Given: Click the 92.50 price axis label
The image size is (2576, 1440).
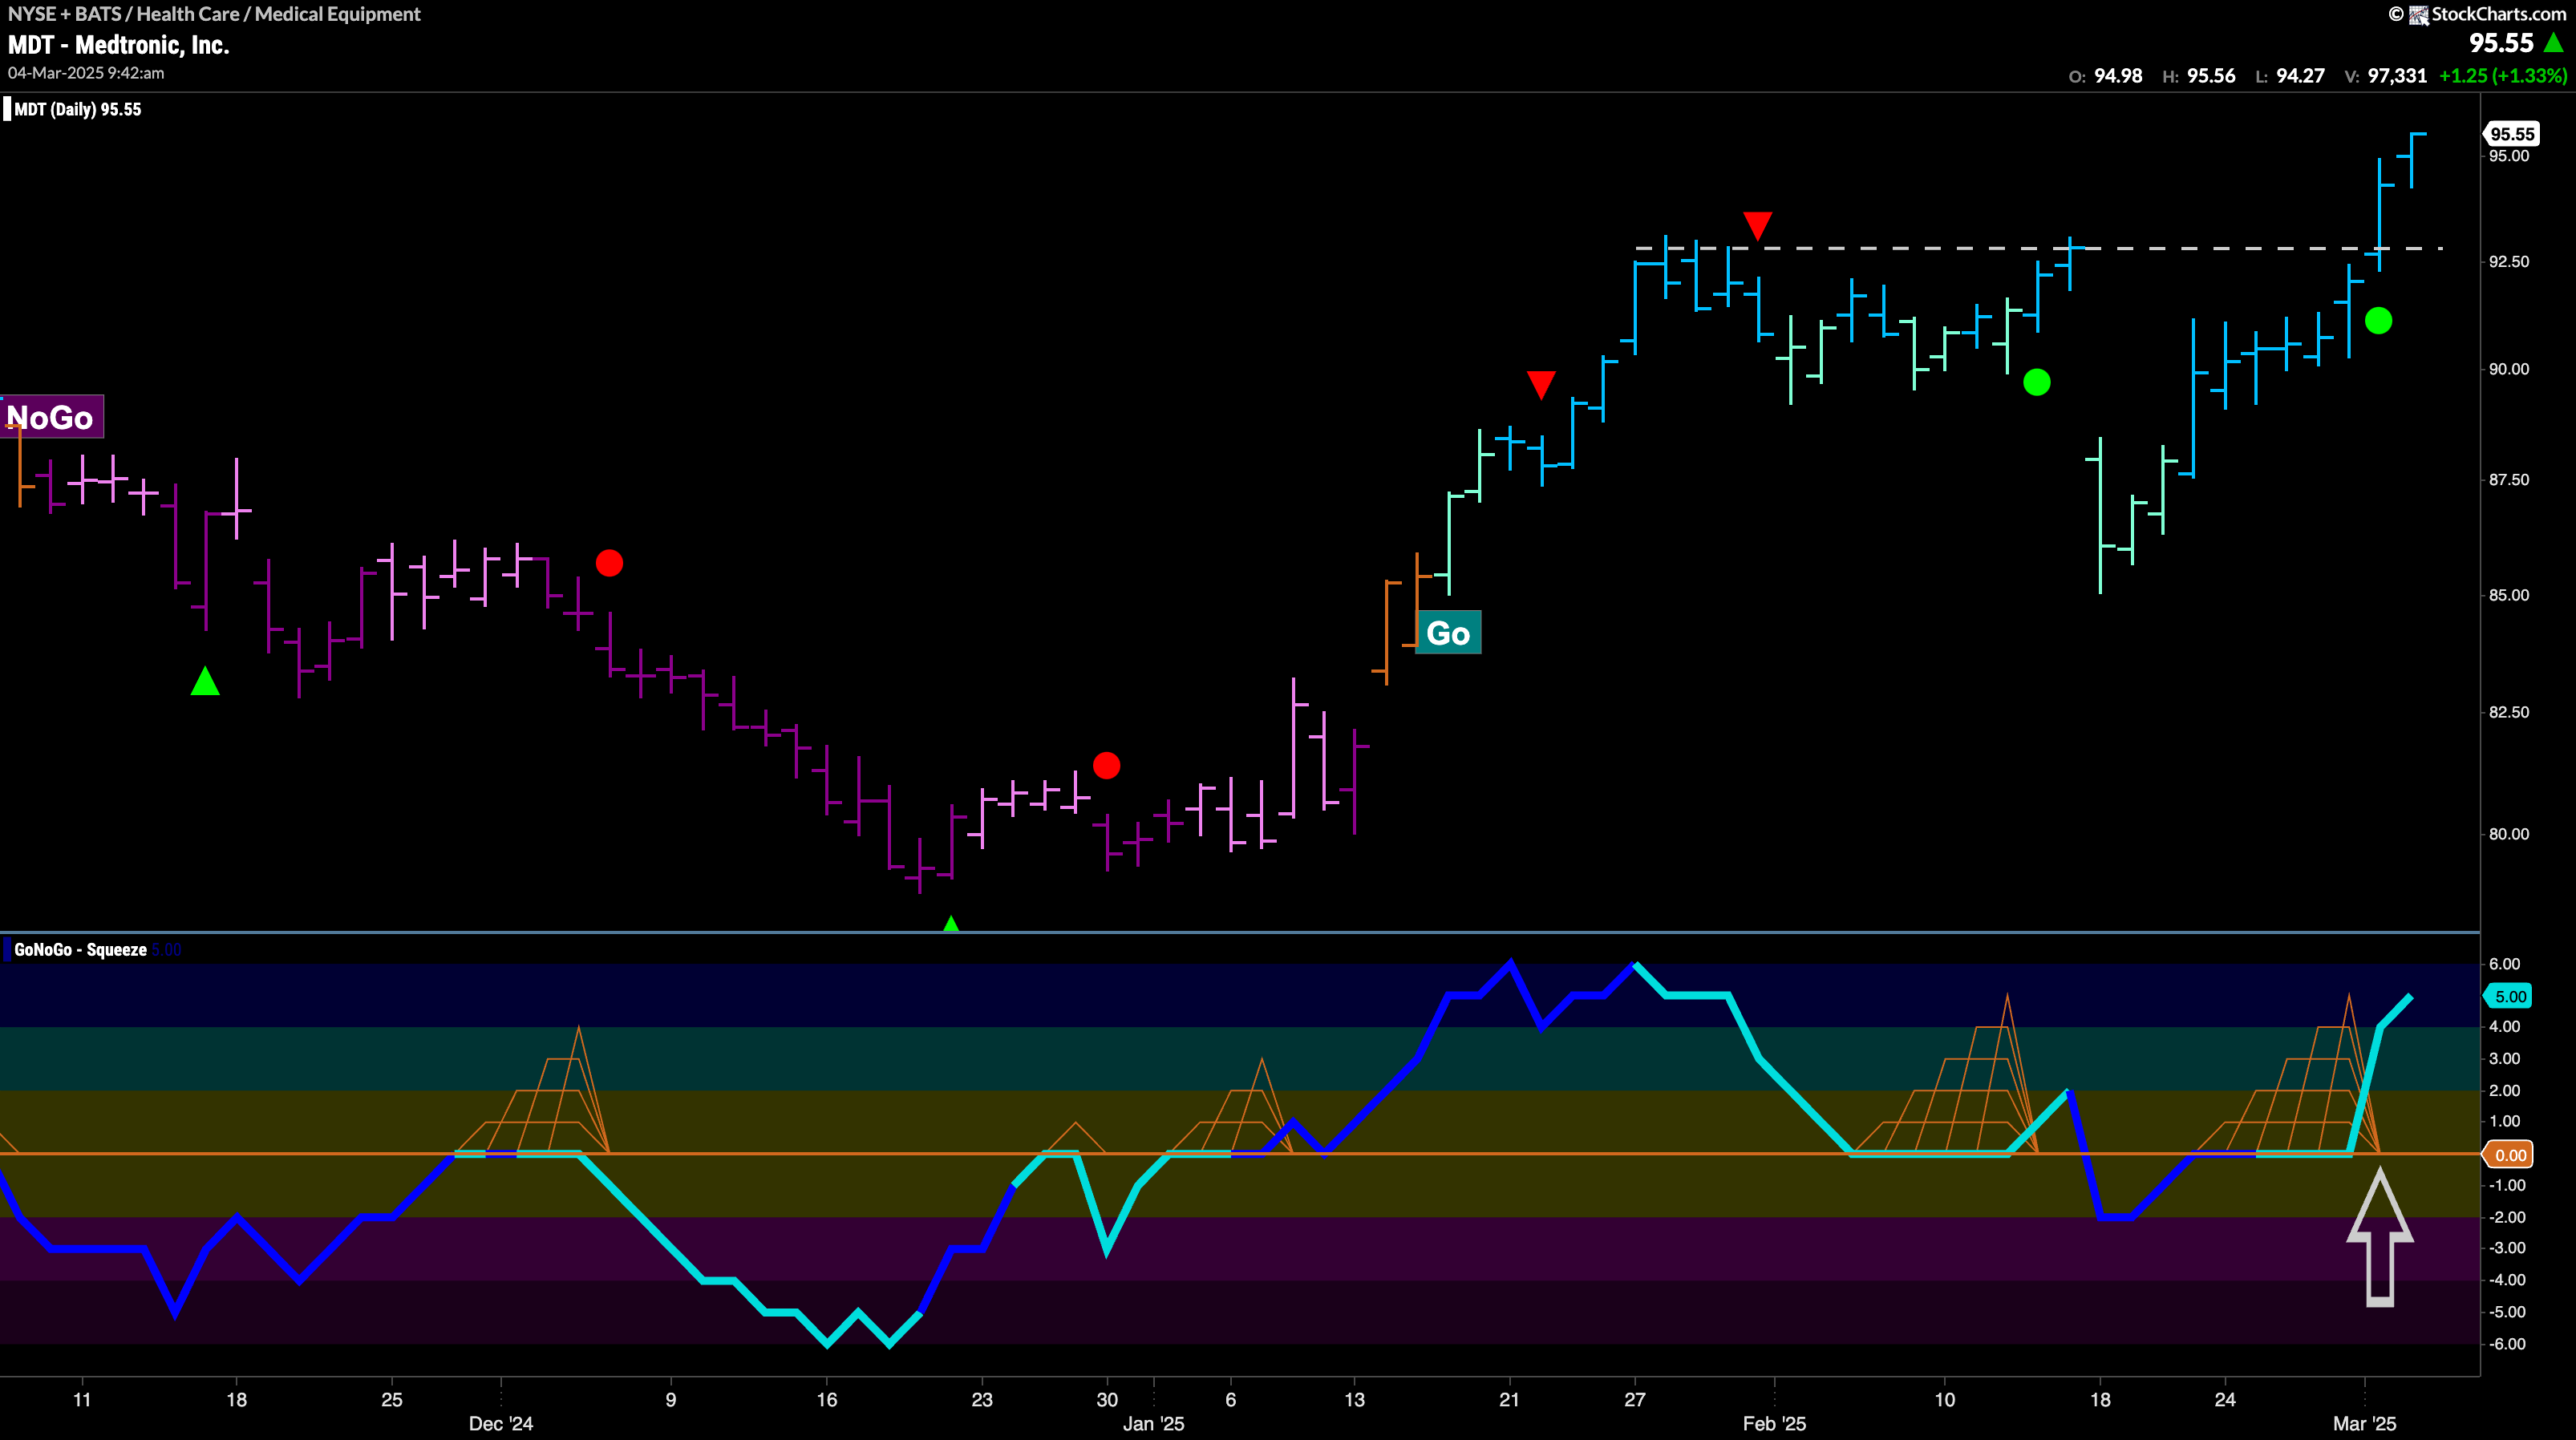Looking at the screenshot, I should [2509, 262].
